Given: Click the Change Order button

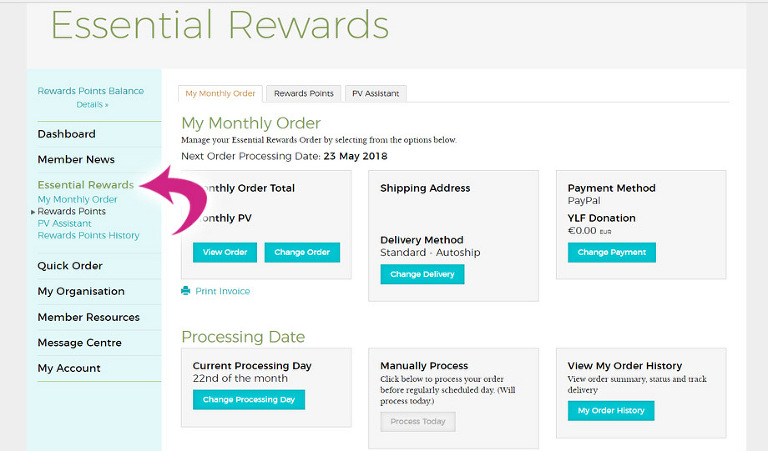Looking at the screenshot, I should 302,252.
